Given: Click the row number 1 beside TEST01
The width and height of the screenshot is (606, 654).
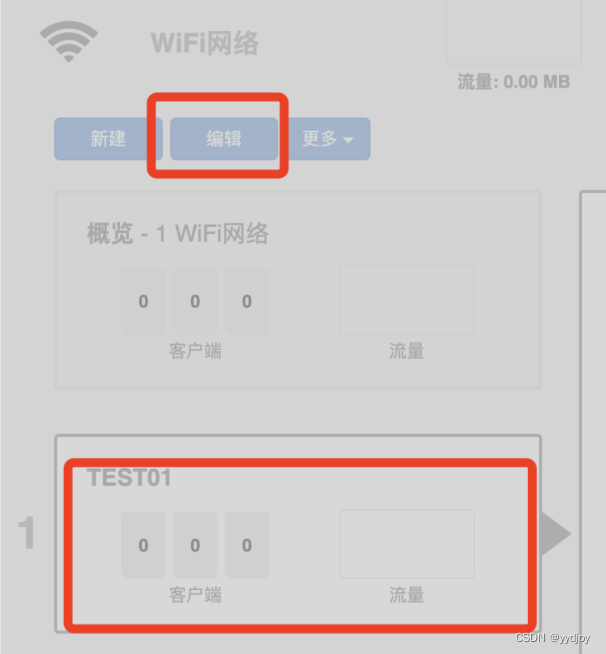Looking at the screenshot, I should [27, 533].
